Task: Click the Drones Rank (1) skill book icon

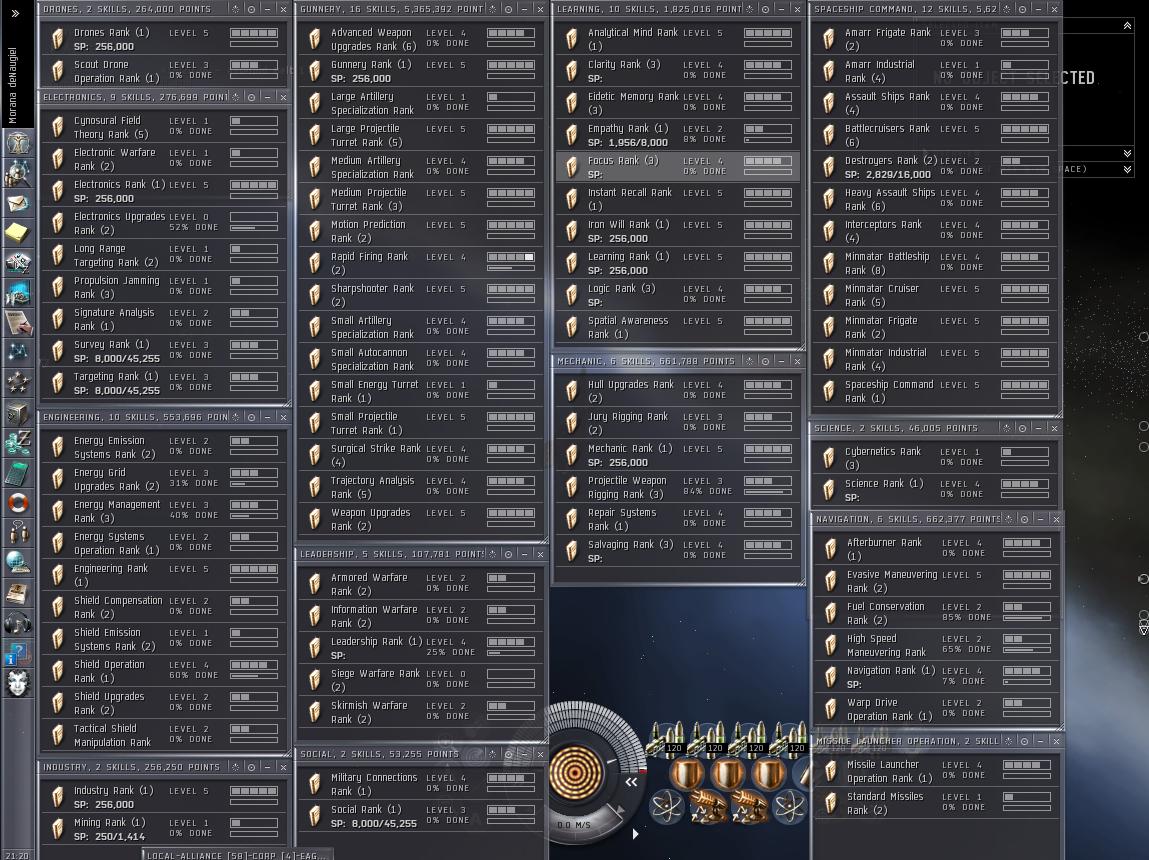Action: [x=57, y=39]
